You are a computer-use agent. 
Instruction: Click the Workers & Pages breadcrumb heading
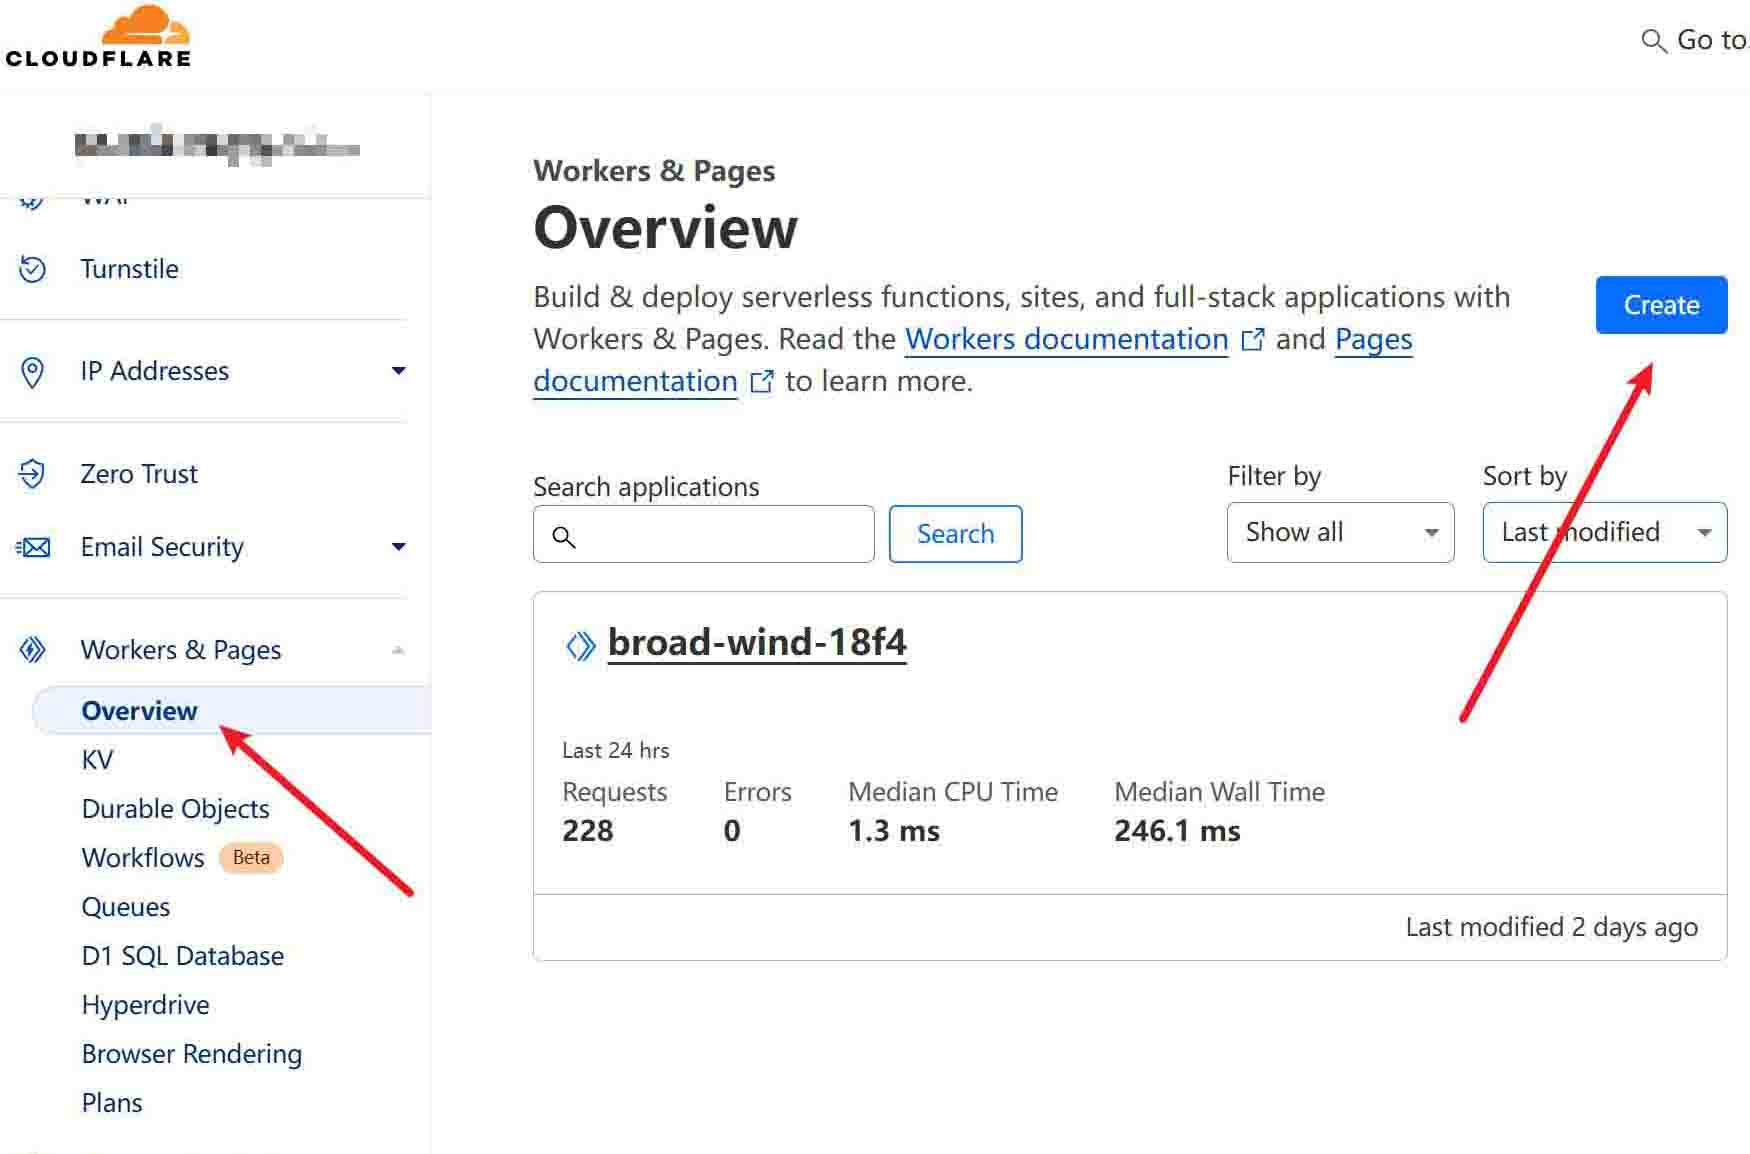pyautogui.click(x=654, y=171)
